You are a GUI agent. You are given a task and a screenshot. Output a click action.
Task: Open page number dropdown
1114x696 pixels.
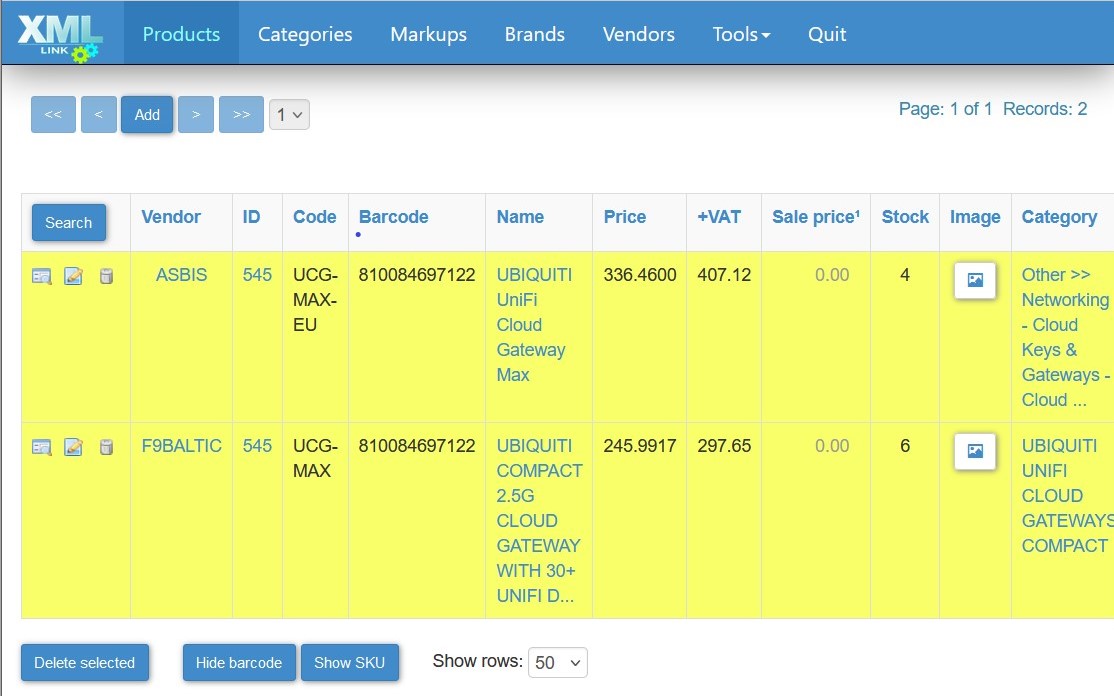pos(289,114)
